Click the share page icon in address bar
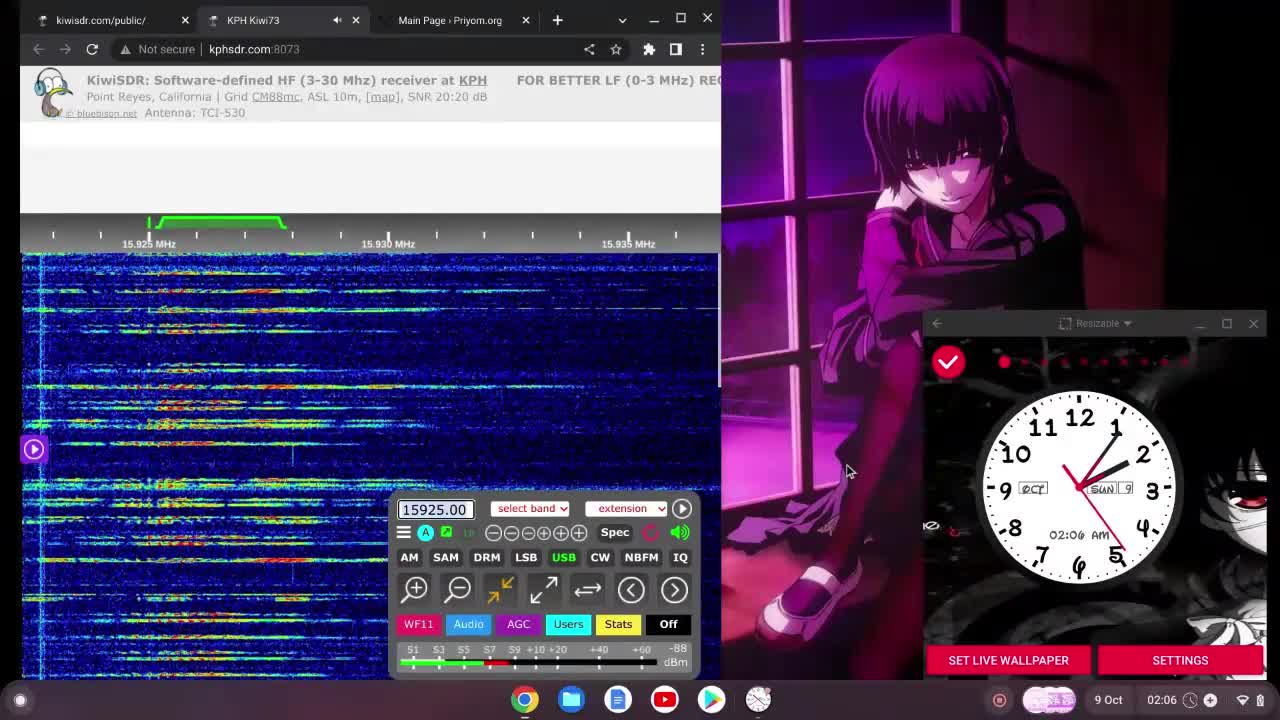Viewport: 1280px width, 720px height. tap(589, 49)
